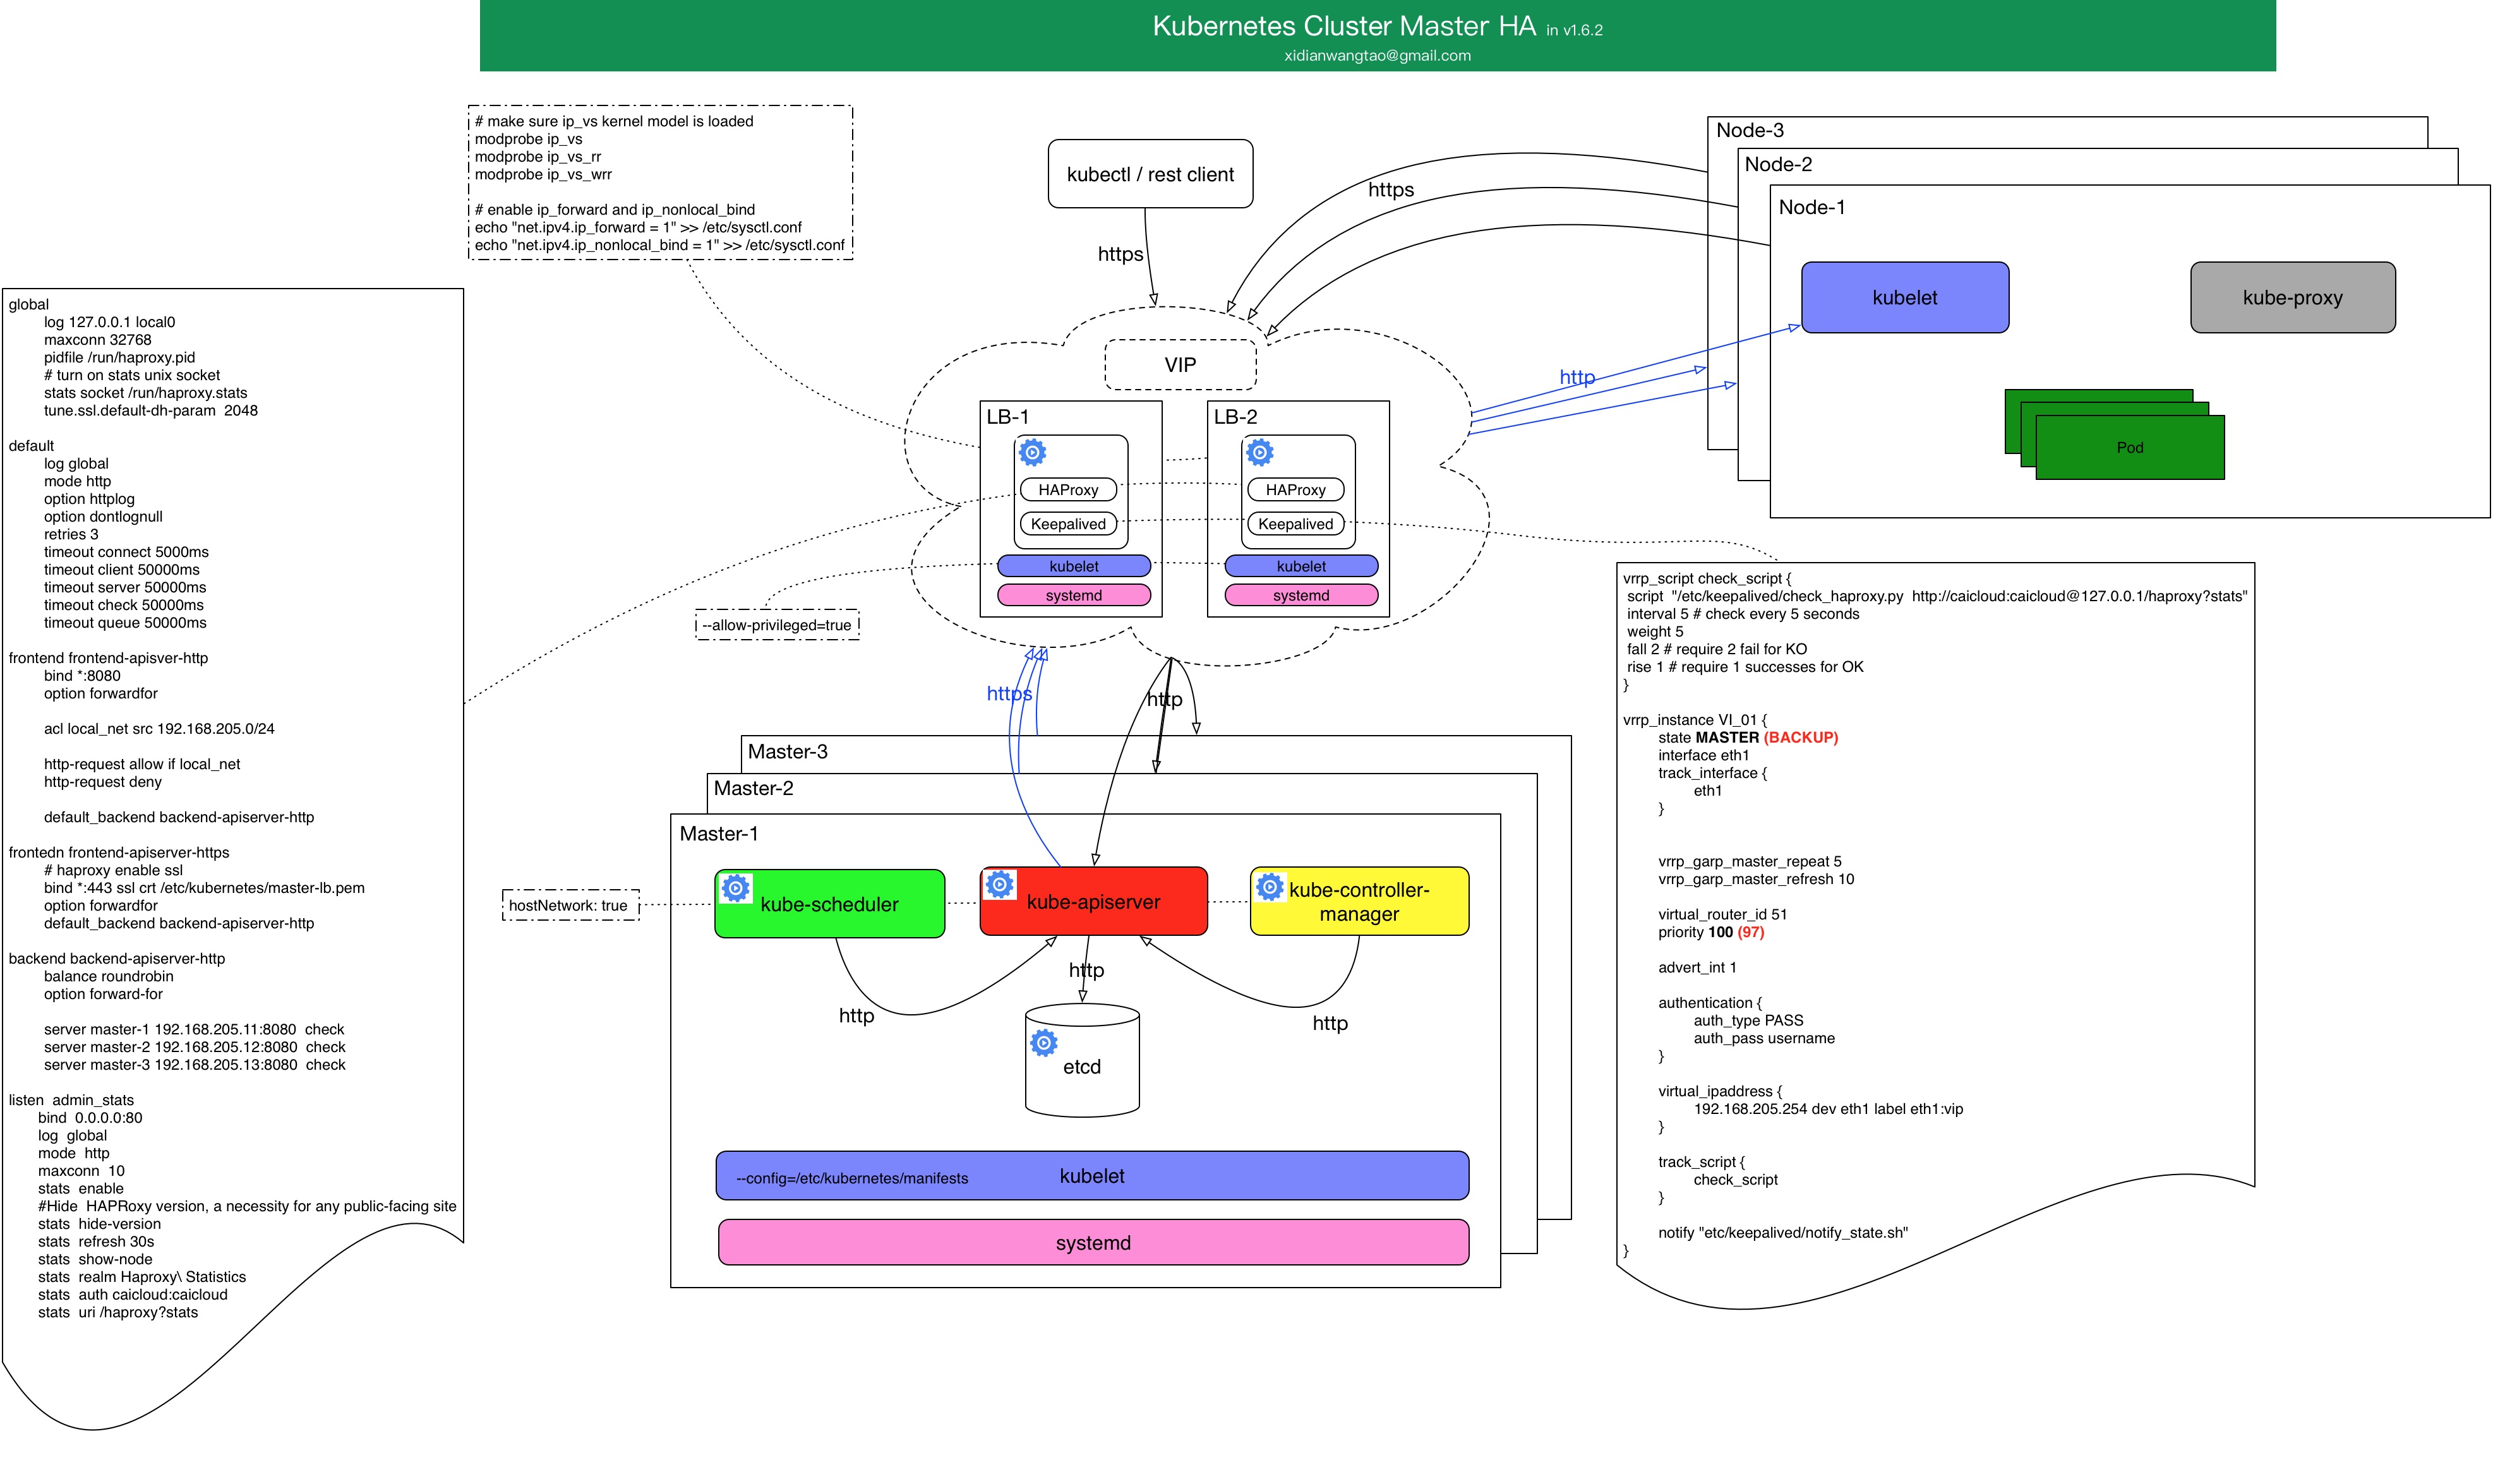Click the --config=/etc/kubernetes/manifests text
This screenshot has height=1484, width=2493.
coord(852,1178)
